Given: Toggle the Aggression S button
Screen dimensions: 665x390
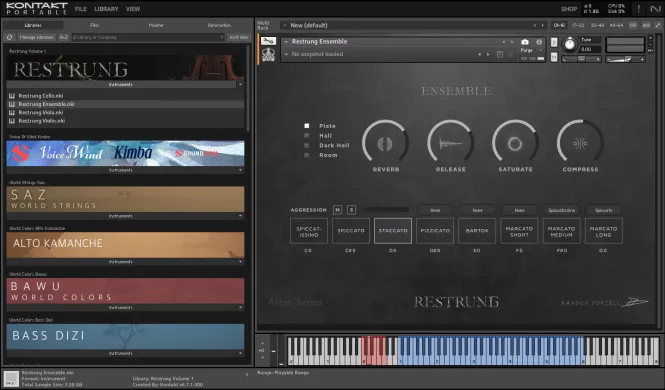Looking at the screenshot, I should 351,210.
